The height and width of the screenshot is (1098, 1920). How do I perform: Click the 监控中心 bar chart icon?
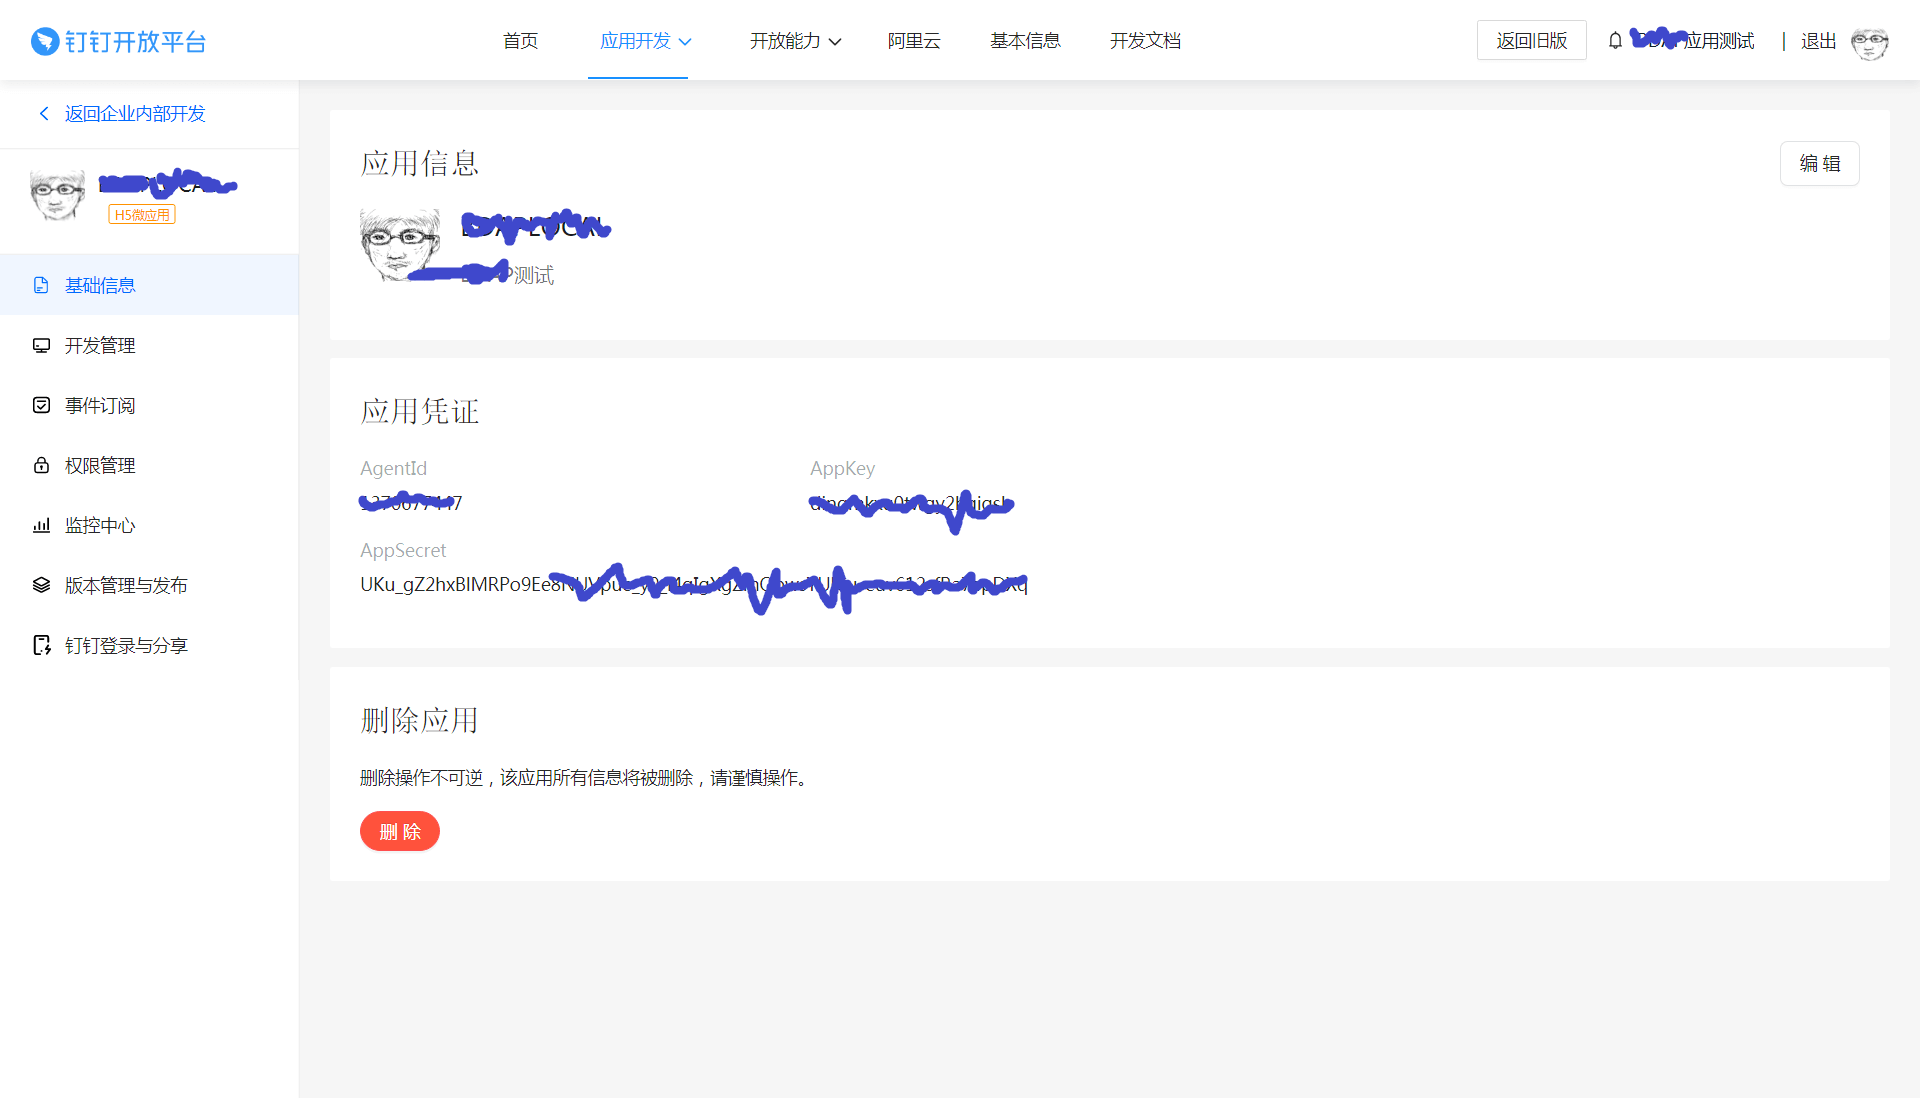click(x=41, y=525)
